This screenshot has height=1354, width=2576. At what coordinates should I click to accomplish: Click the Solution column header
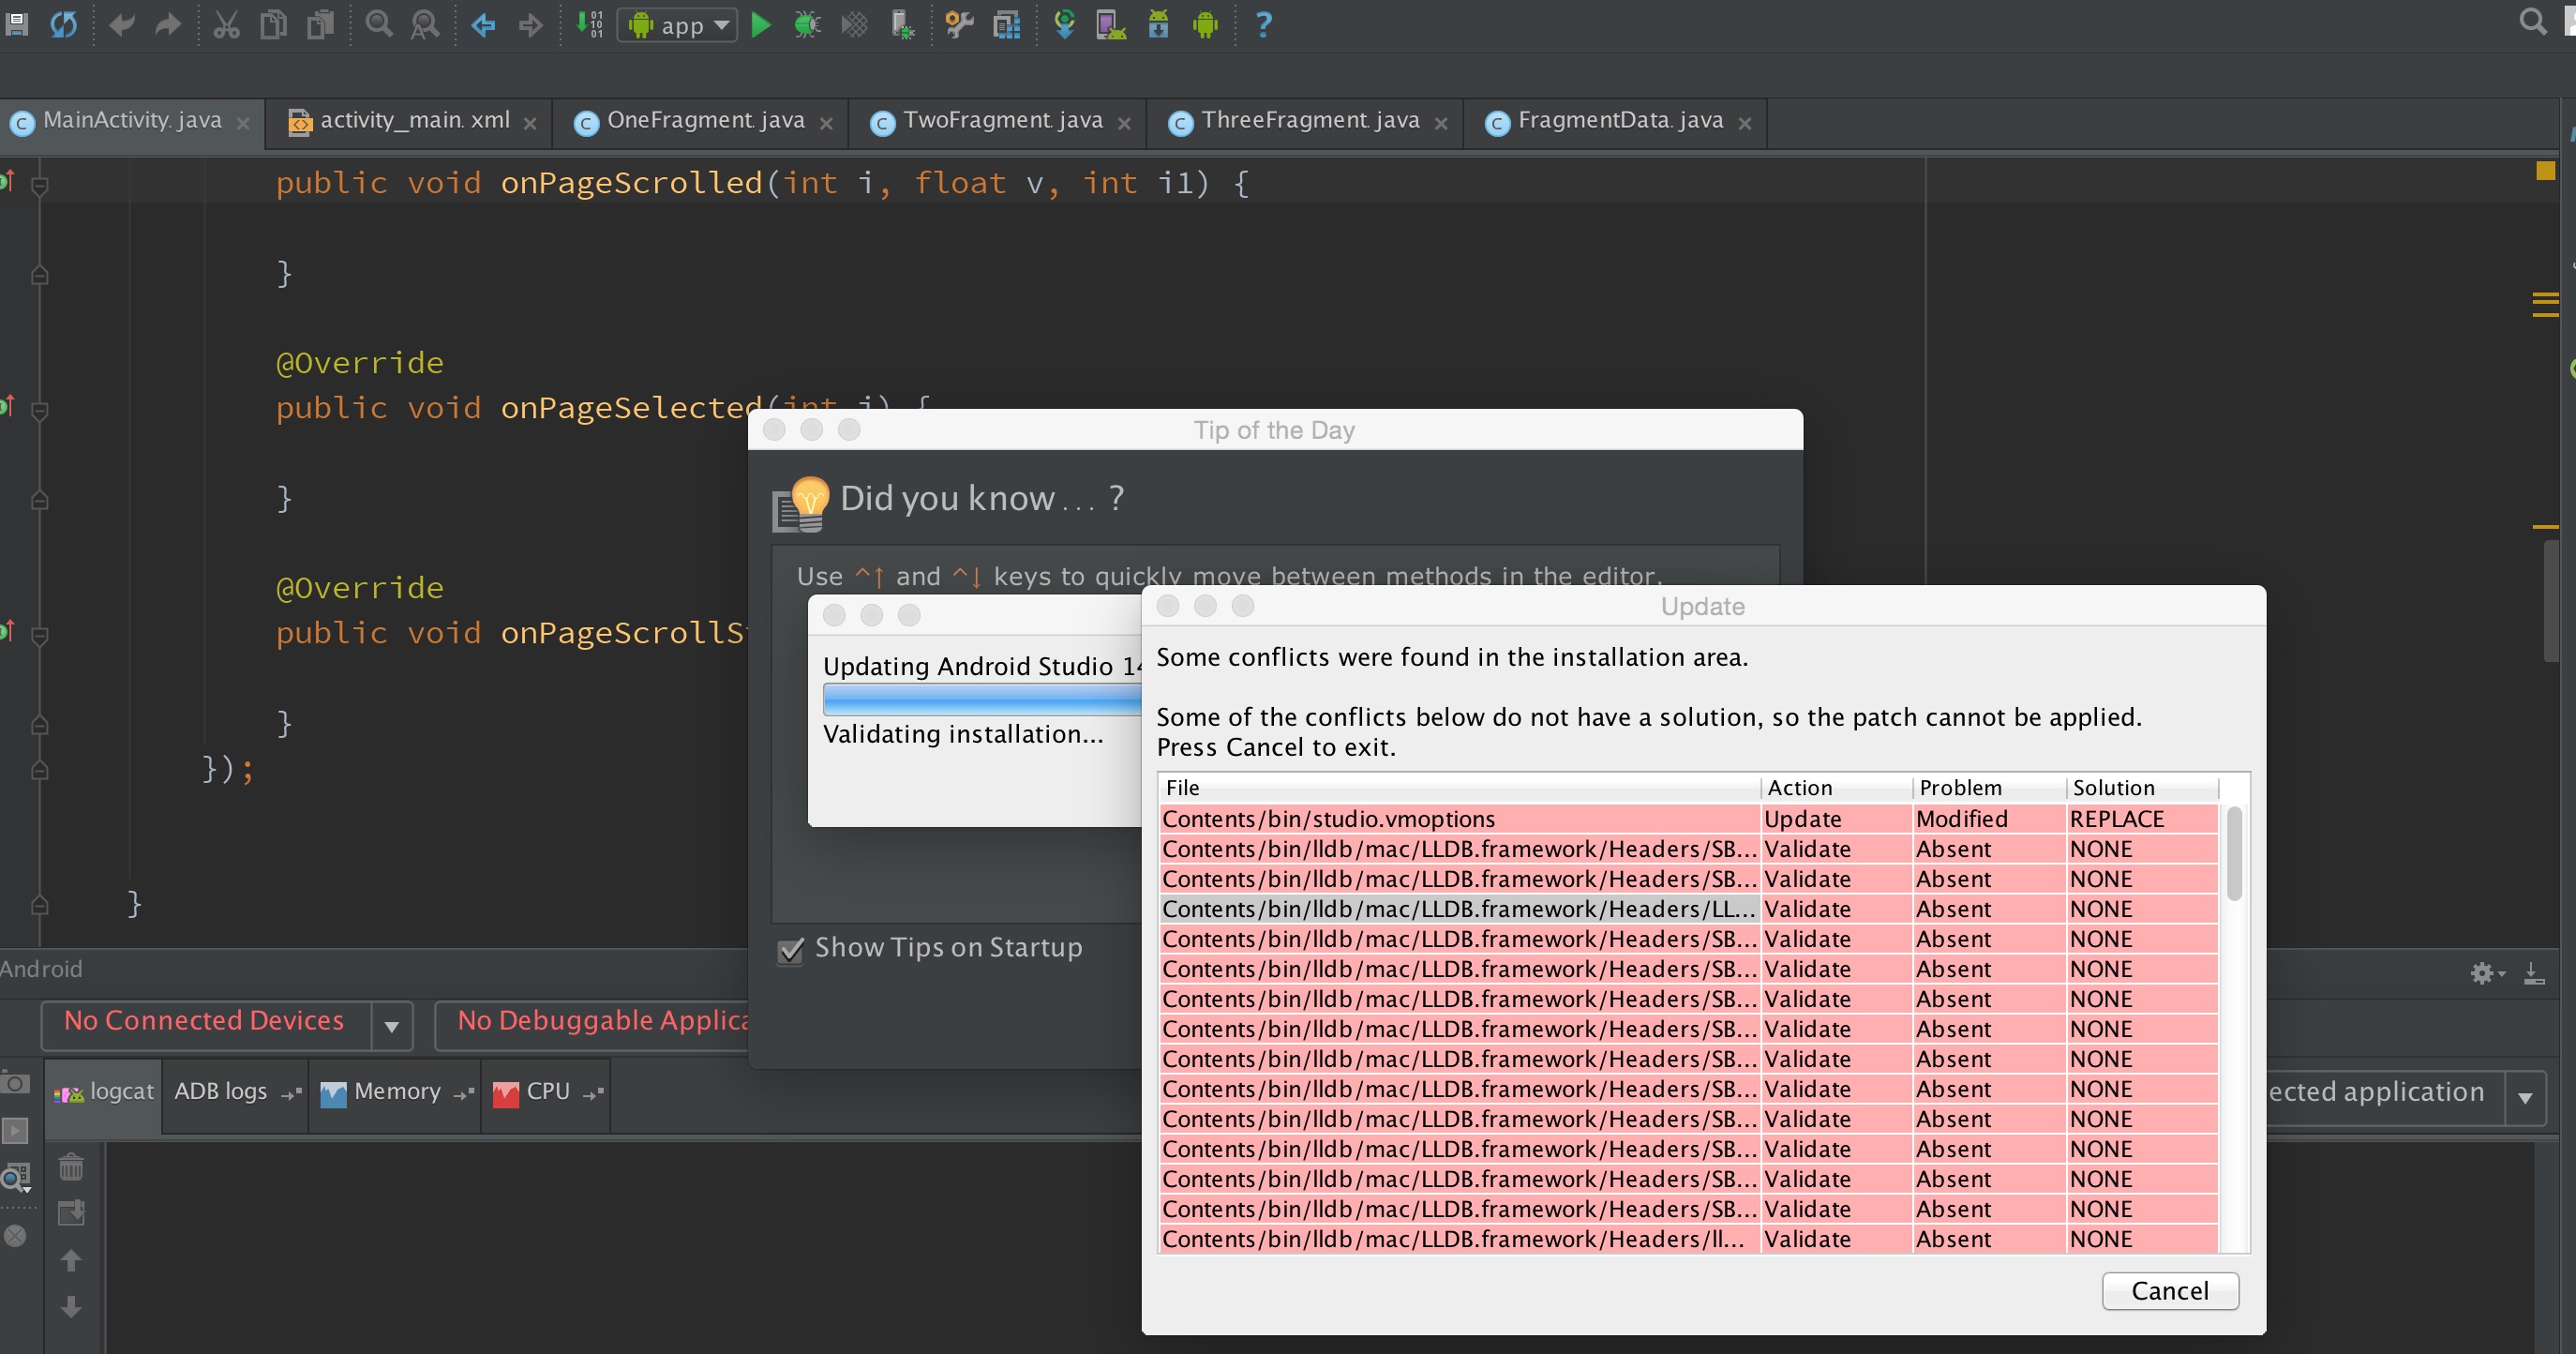[x=2142, y=788]
